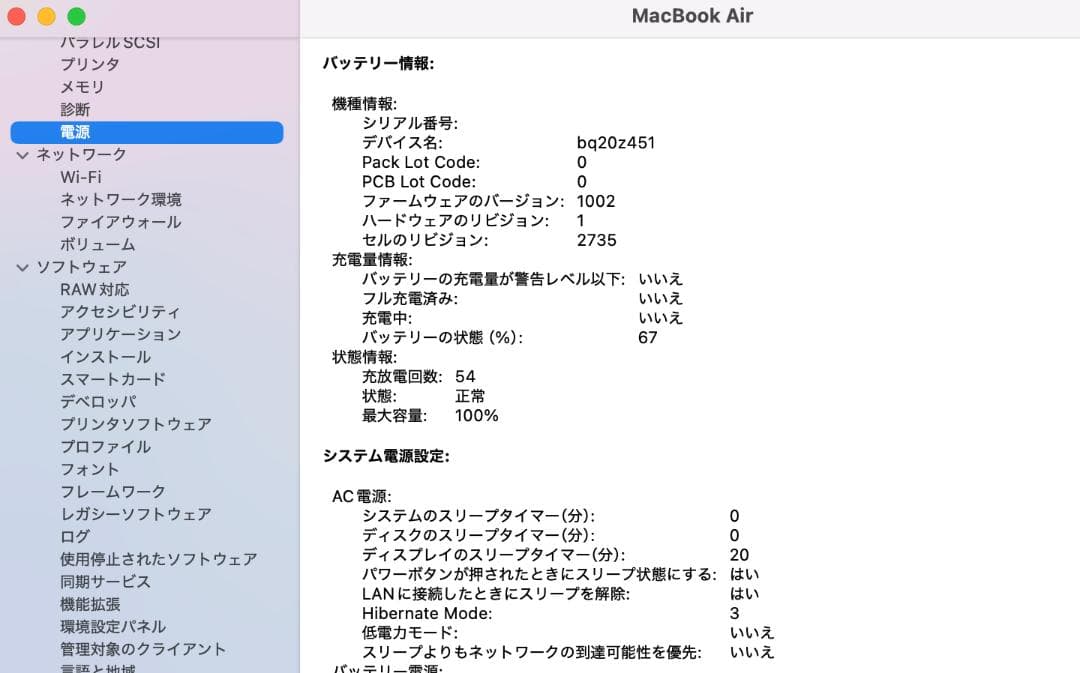
Task: Collapse the ネットワーク section
Action: (x=22, y=154)
